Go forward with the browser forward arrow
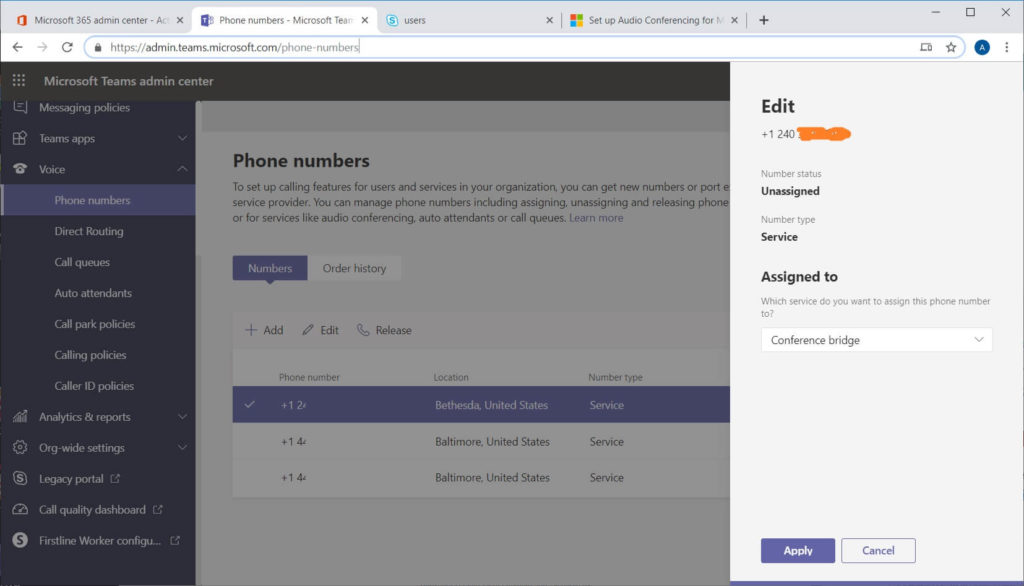The image size is (1024, 586). click(x=42, y=47)
